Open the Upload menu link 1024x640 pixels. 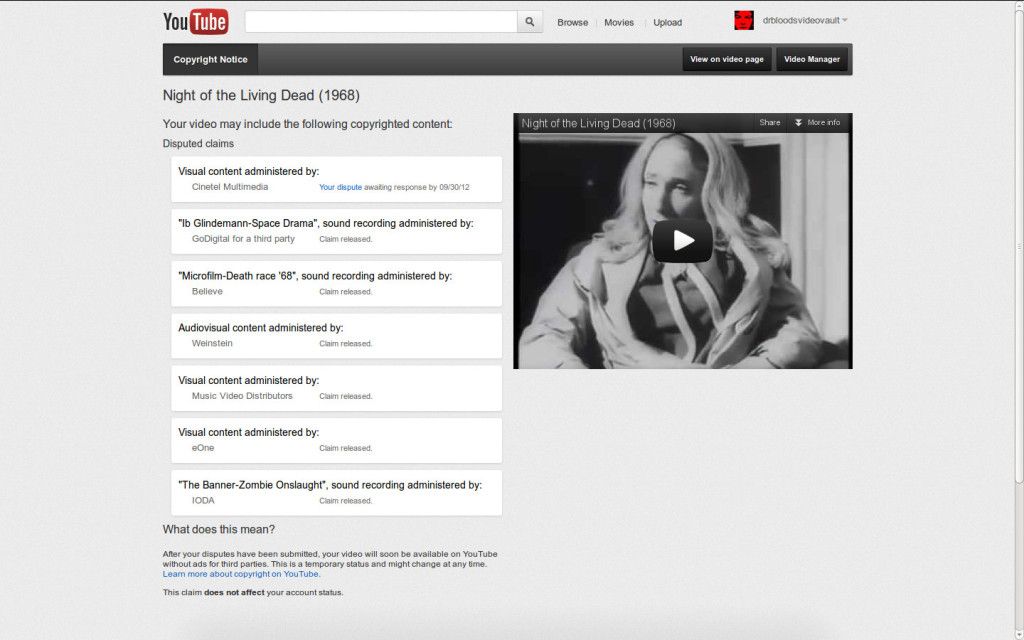click(x=667, y=22)
